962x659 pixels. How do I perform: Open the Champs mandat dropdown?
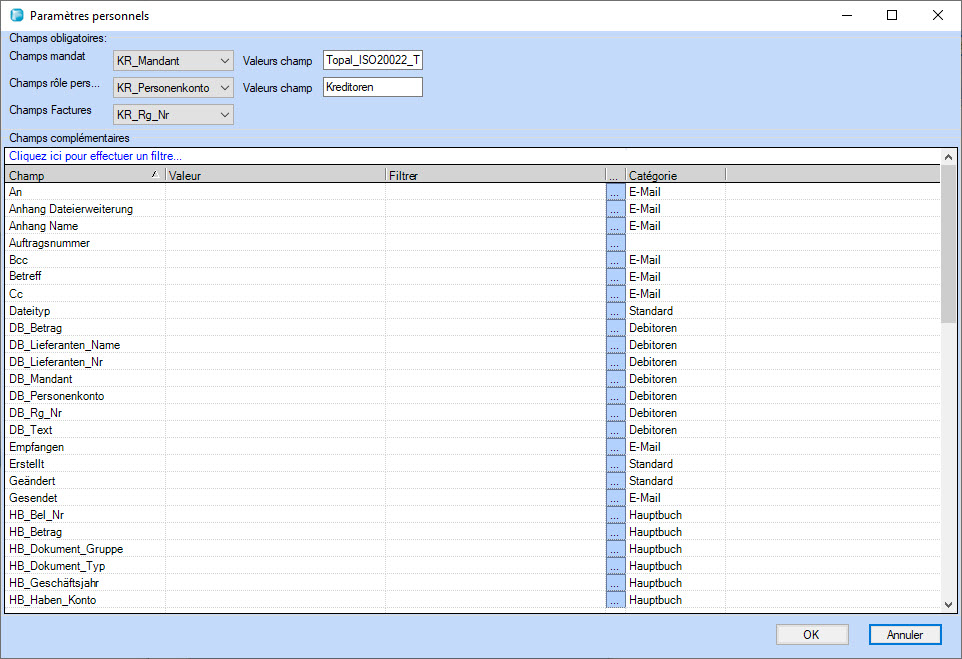[x=173, y=62]
